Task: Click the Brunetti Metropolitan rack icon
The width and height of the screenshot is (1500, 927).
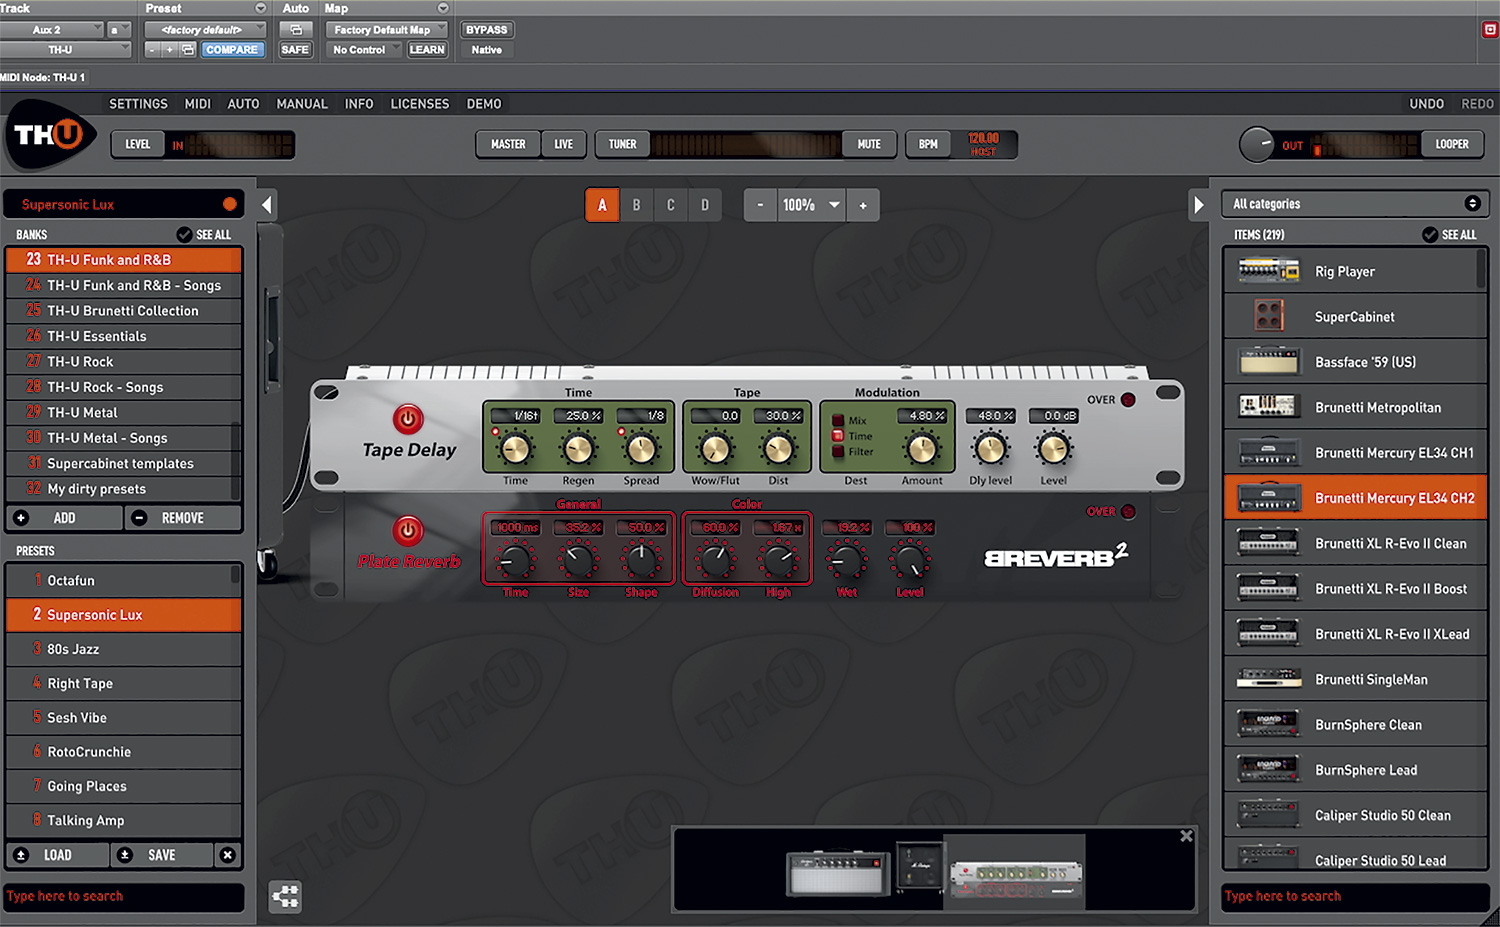Action: 1268,406
